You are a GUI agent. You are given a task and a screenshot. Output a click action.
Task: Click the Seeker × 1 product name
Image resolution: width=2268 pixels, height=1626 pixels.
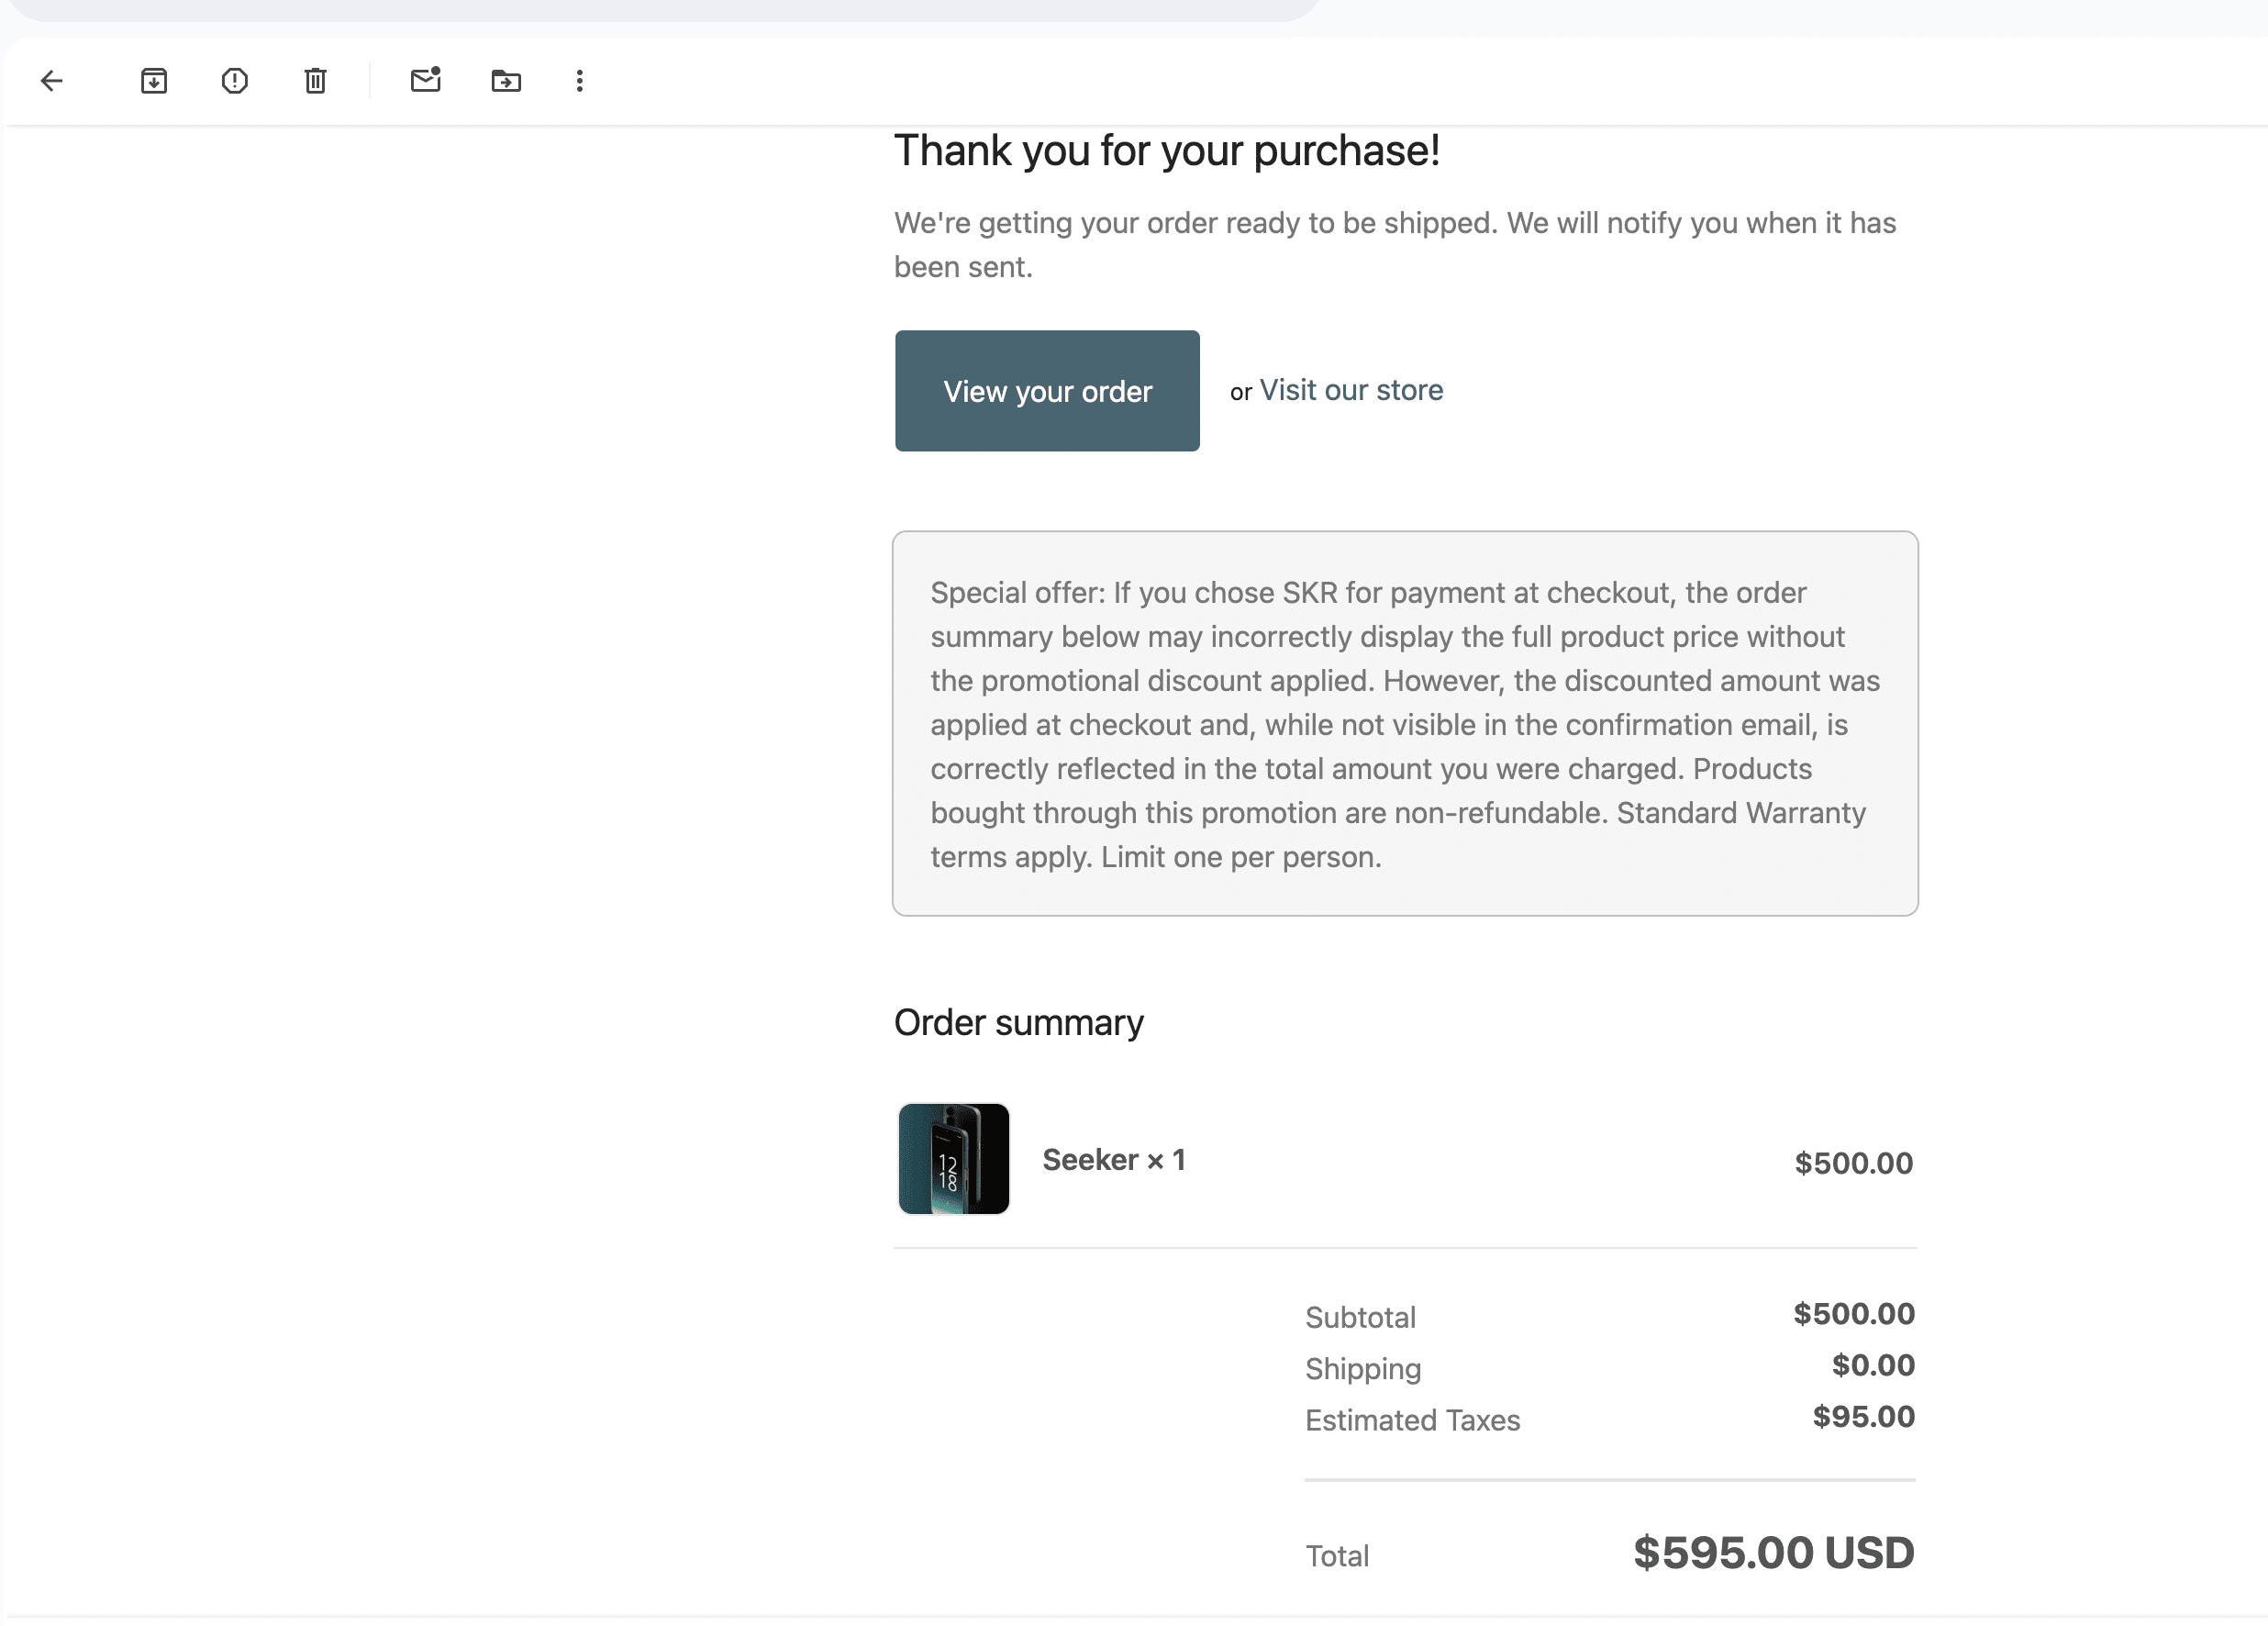[x=1113, y=1160]
